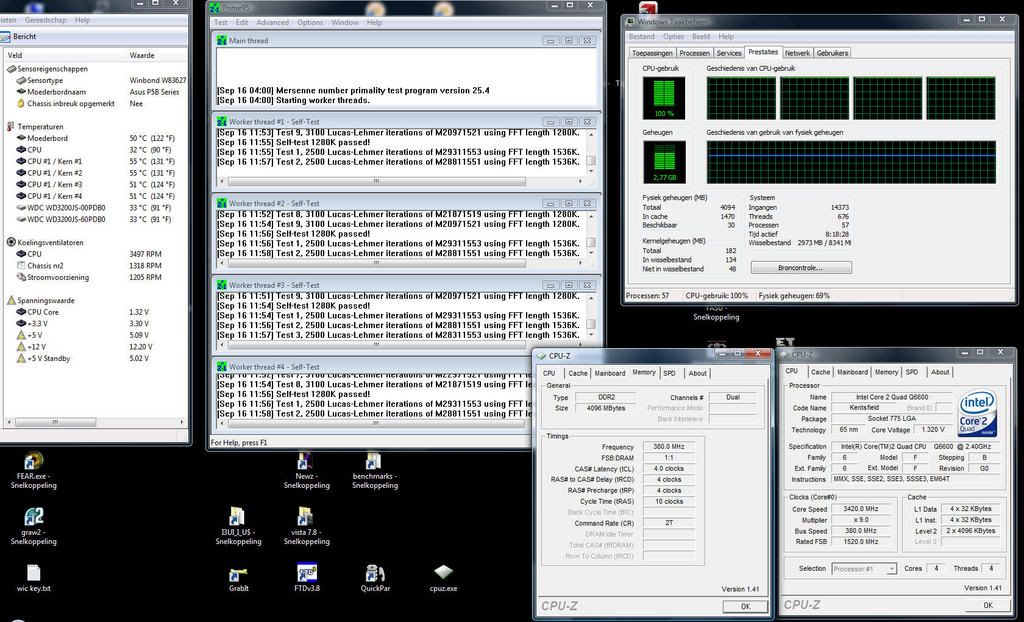Switch to the Netwerk tab in Task Manager
This screenshot has height=622, width=1024.
coord(797,53)
